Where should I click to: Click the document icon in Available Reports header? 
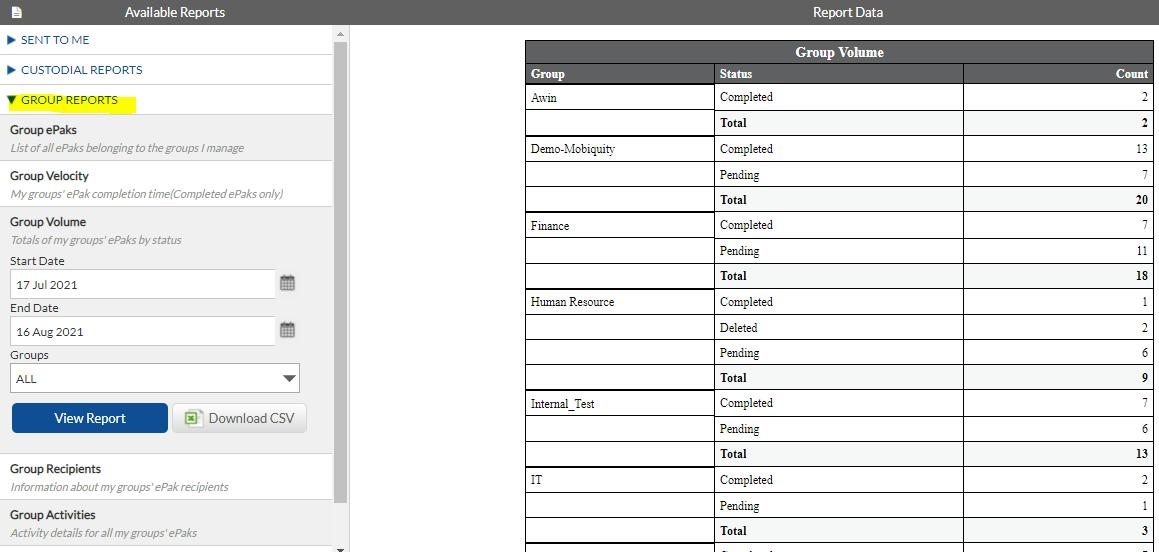pyautogui.click(x=16, y=13)
